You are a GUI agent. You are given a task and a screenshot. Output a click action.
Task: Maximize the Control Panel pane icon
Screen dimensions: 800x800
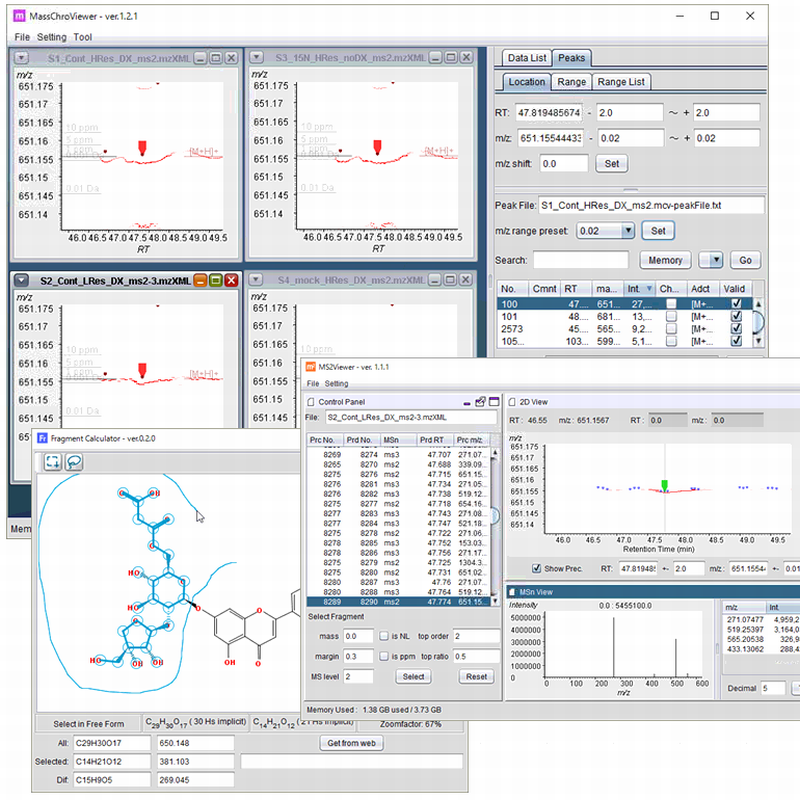click(x=493, y=401)
